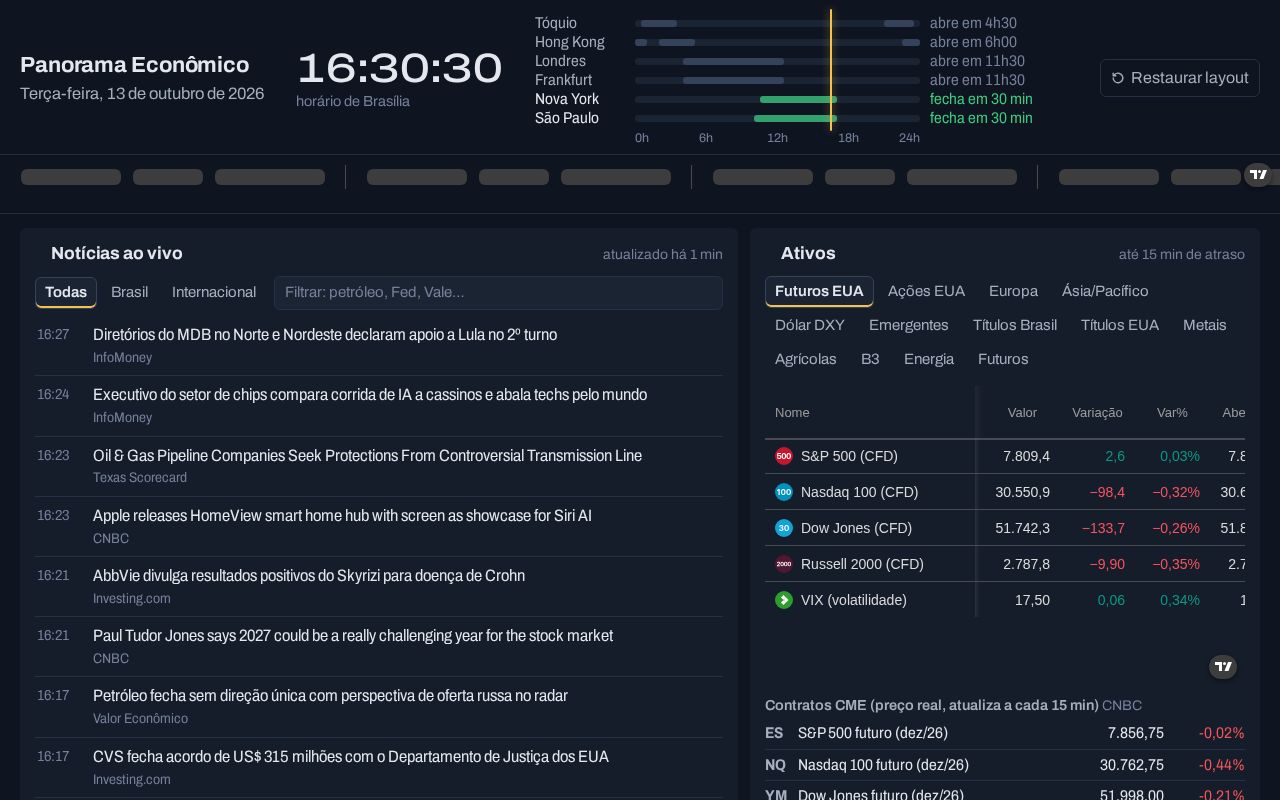Sort assets table by Variação column header
The image size is (1280, 800).
point(1097,413)
